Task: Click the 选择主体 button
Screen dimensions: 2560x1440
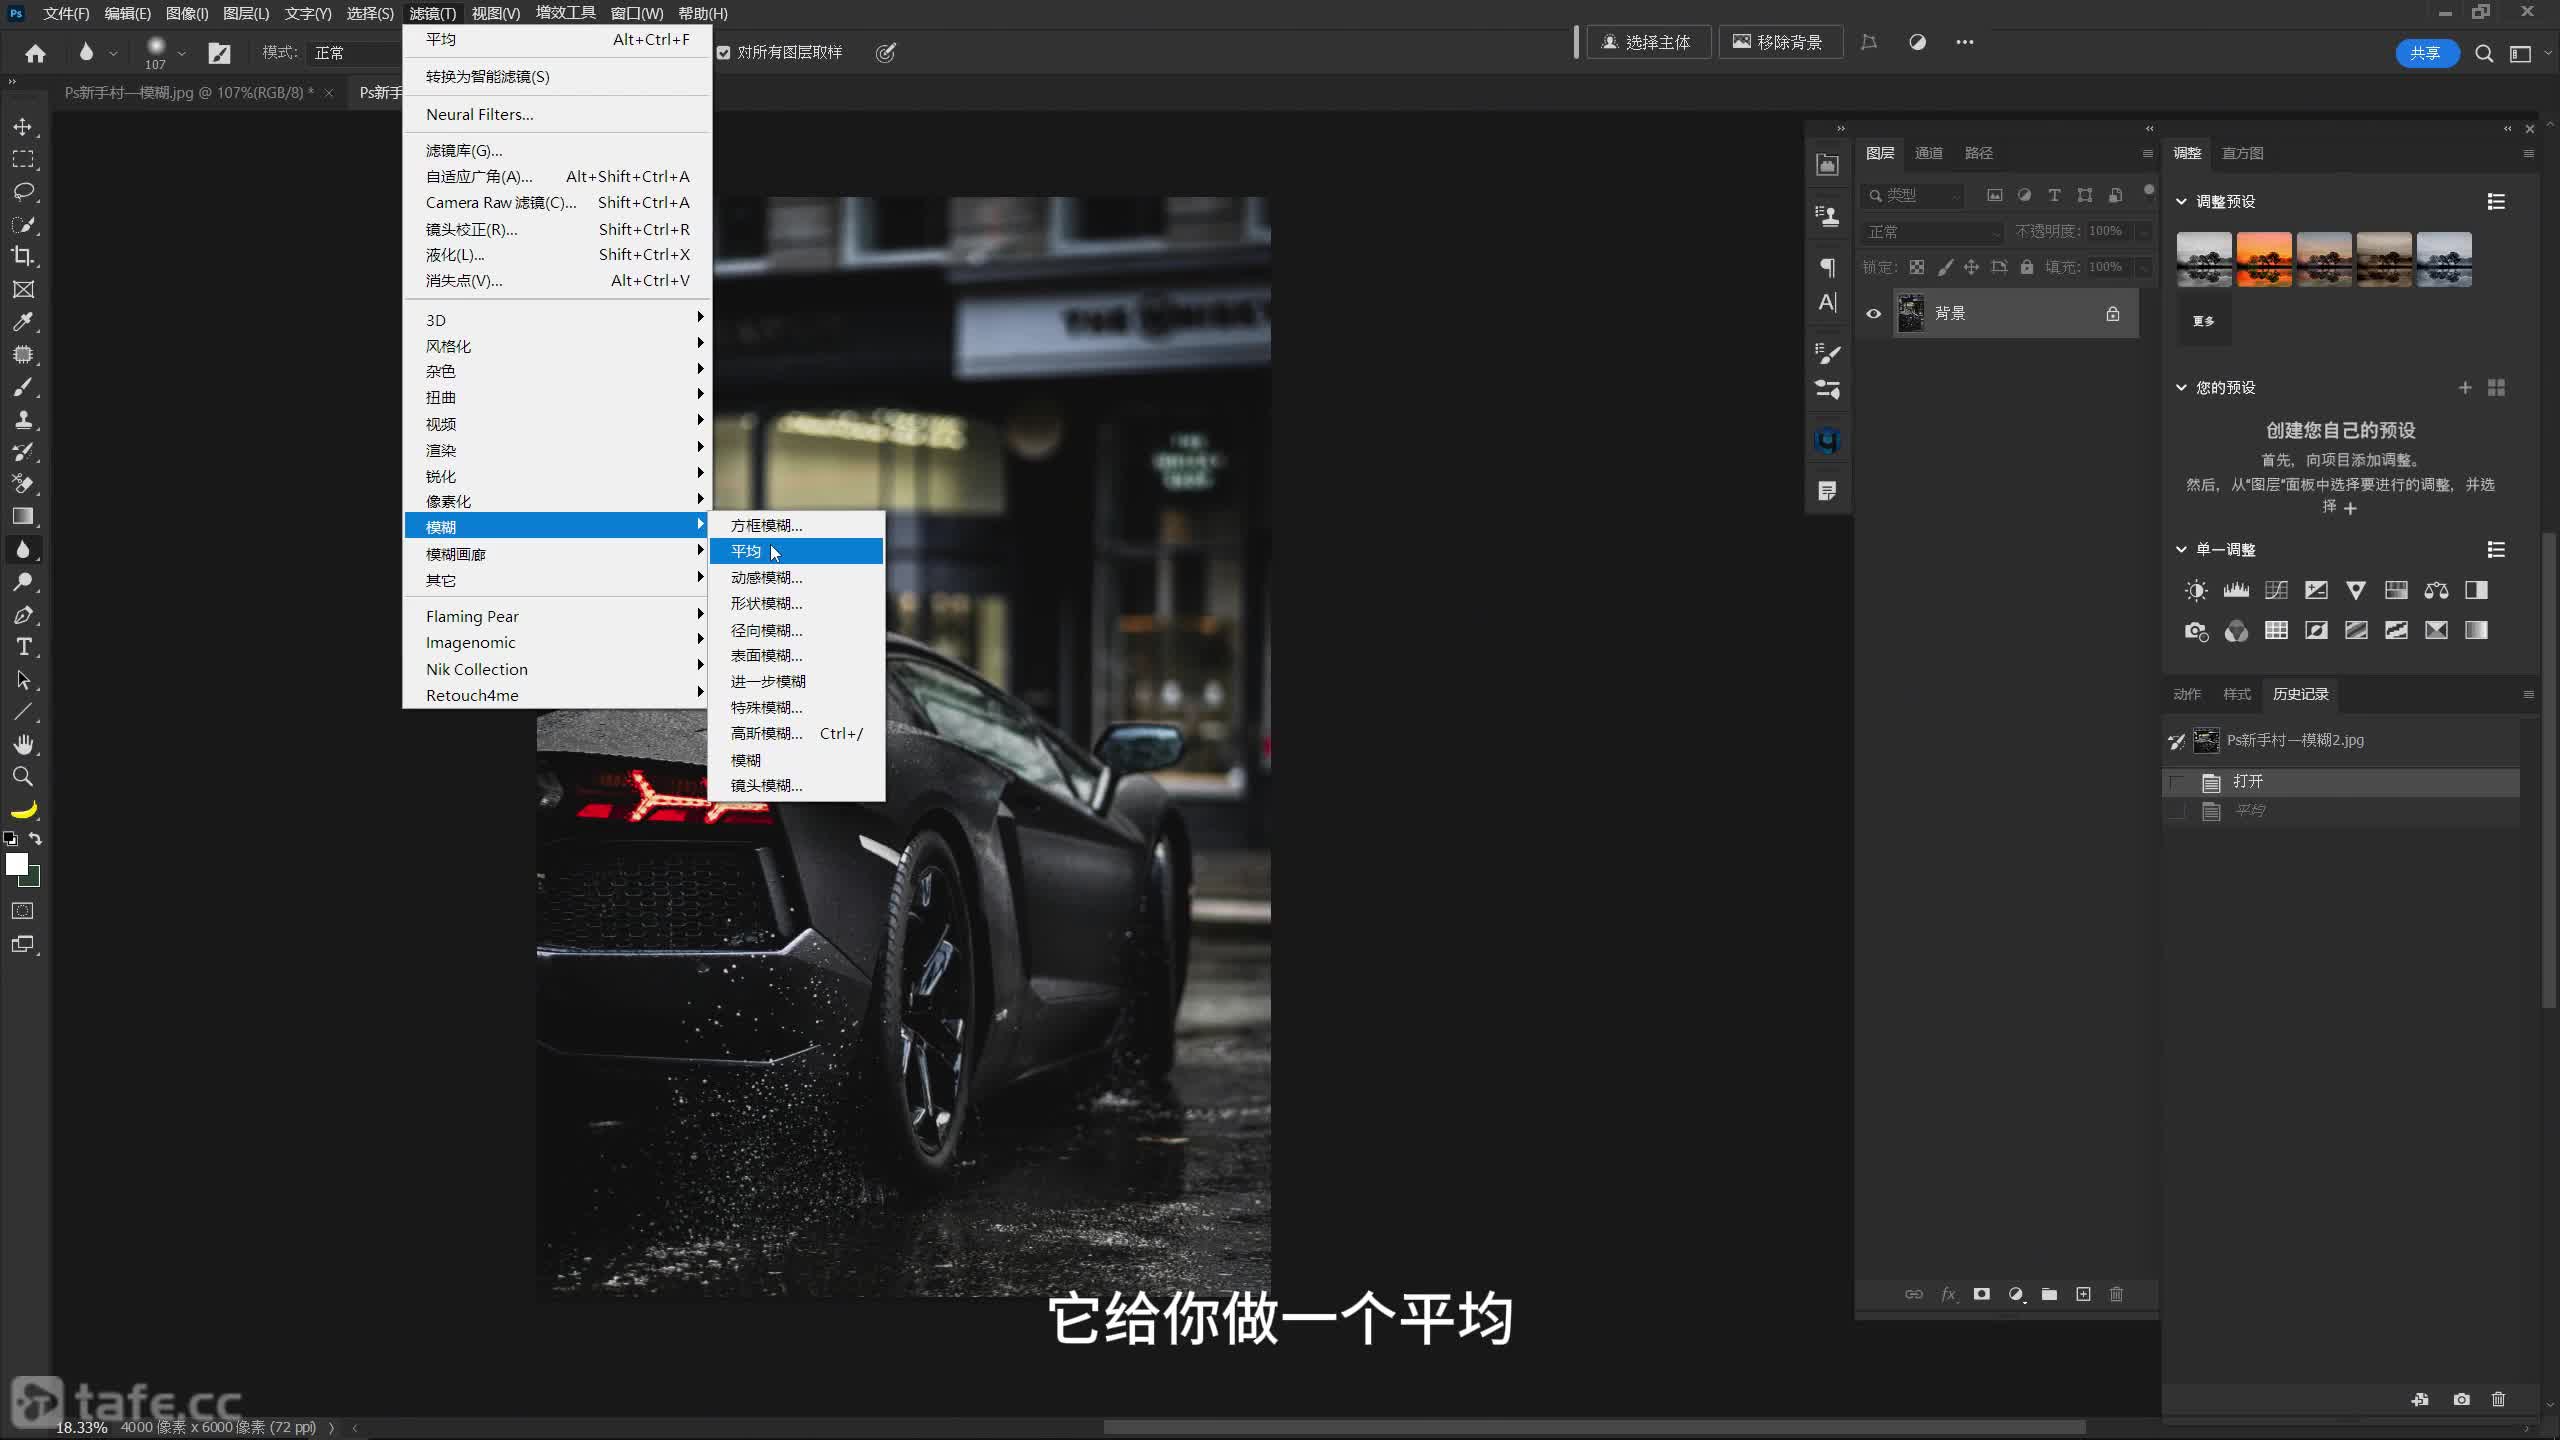Action: click(1647, 42)
